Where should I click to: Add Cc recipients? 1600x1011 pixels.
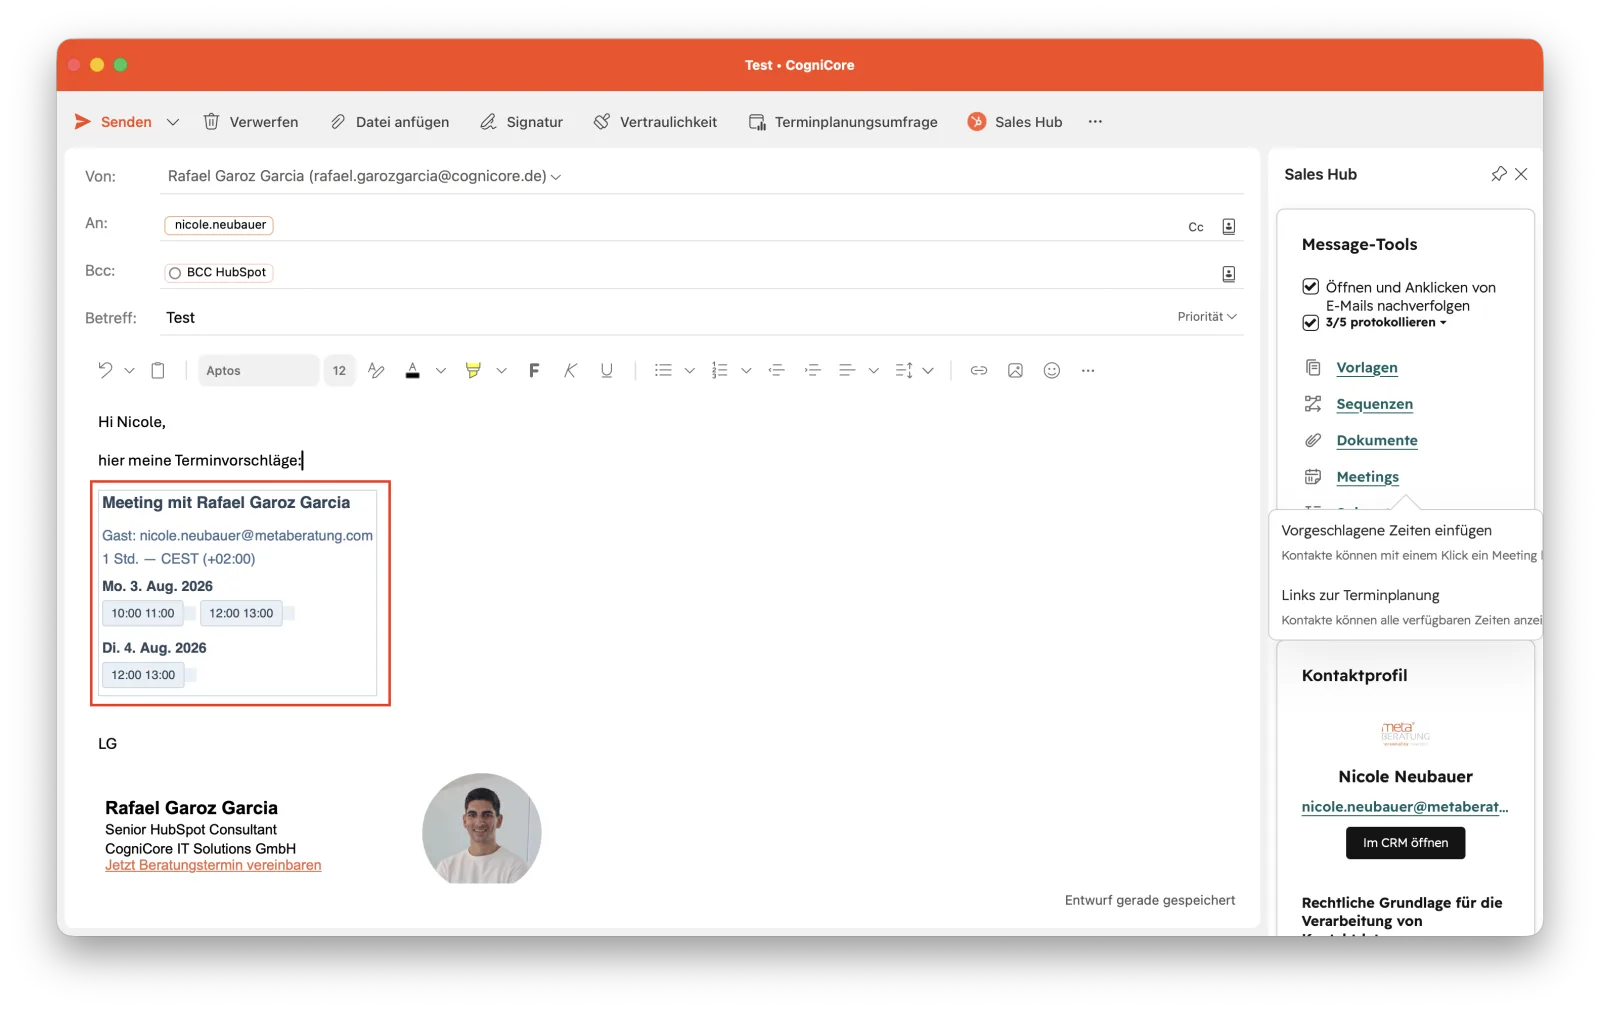point(1196,227)
